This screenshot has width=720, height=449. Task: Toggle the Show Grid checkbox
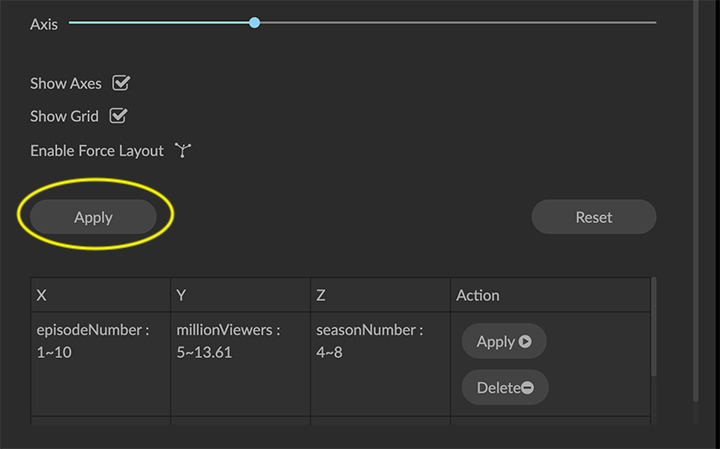click(118, 116)
